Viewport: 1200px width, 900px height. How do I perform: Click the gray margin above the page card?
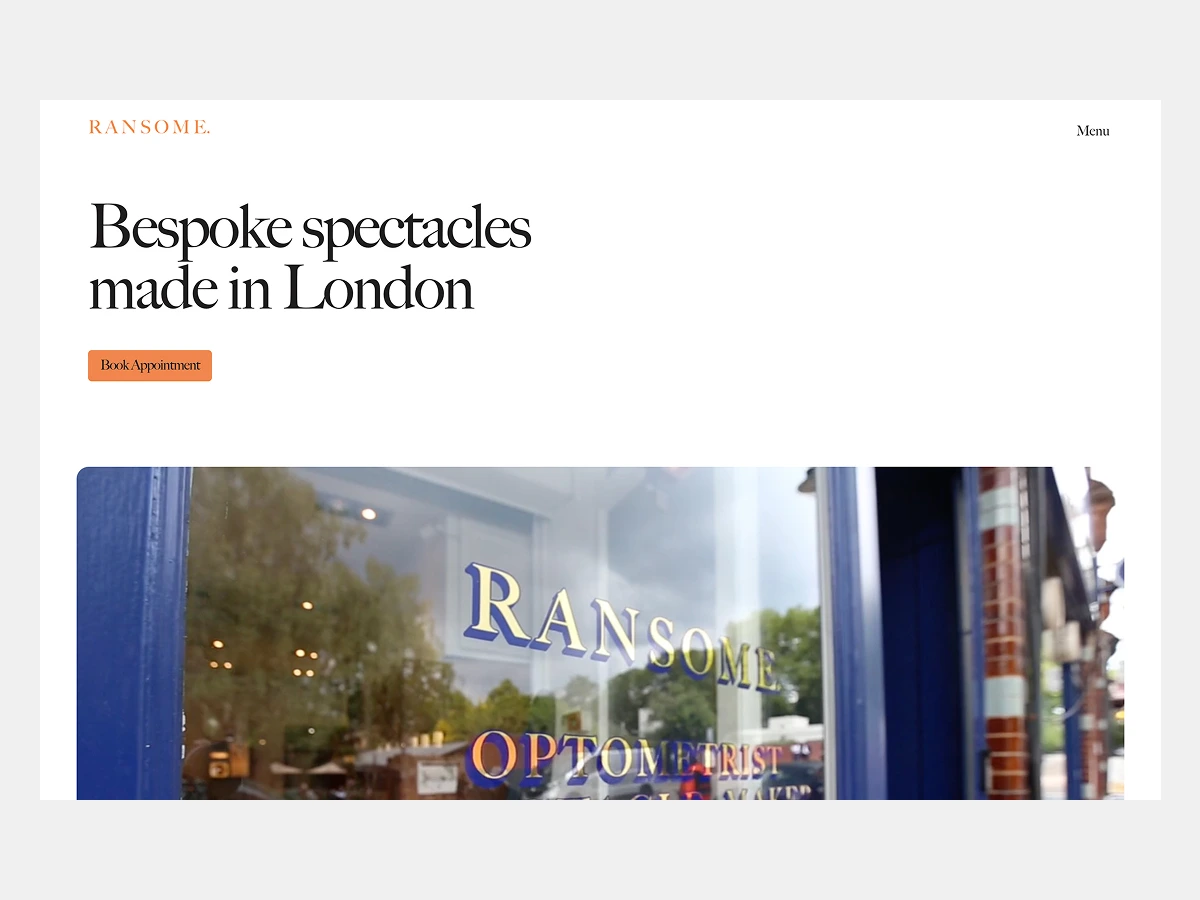(x=600, y=50)
